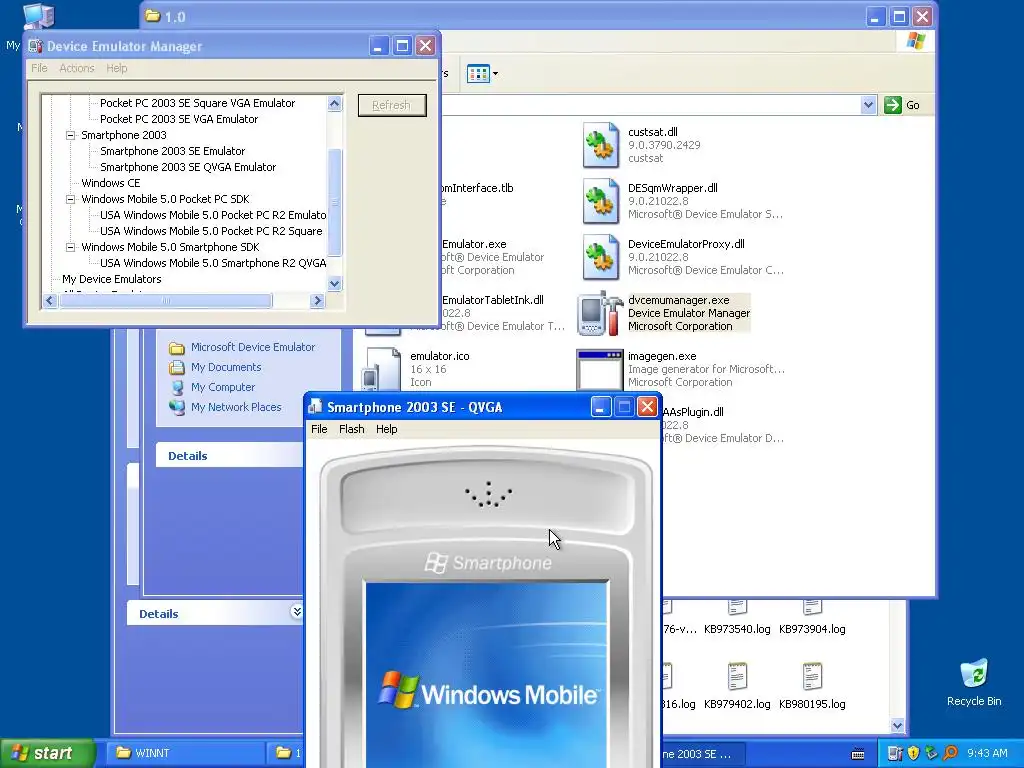Collapse the Smartphone 2003 tree node
This screenshot has height=768, width=1024.
coord(71,135)
